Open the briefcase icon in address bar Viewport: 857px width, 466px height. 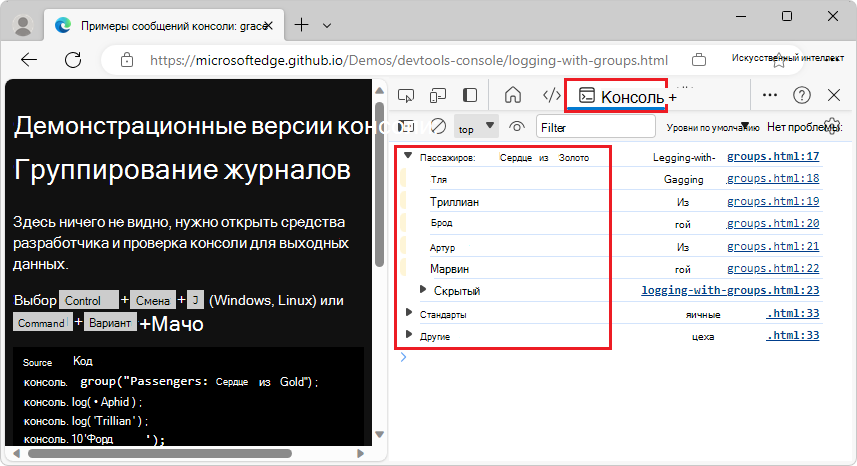698,60
